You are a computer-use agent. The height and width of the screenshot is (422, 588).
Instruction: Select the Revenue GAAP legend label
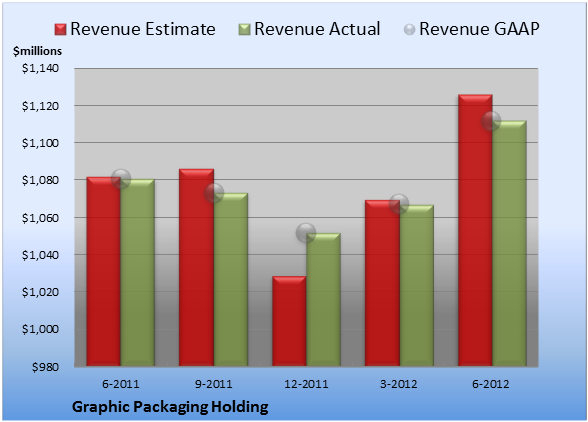[x=479, y=29]
